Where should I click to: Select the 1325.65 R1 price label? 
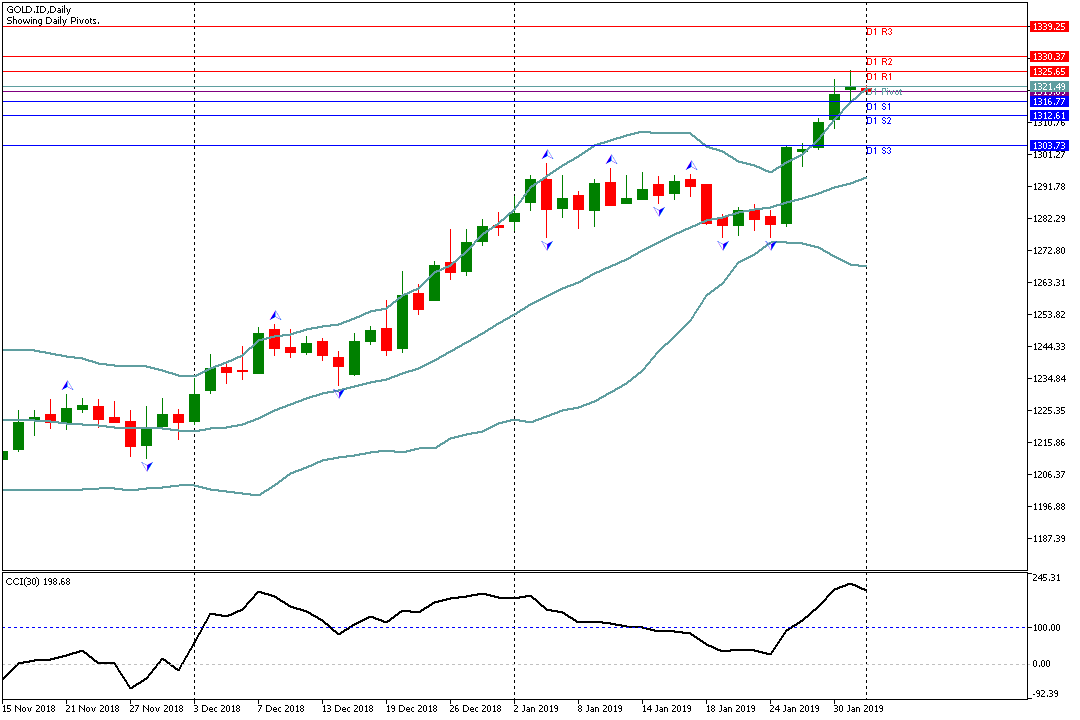click(1049, 72)
